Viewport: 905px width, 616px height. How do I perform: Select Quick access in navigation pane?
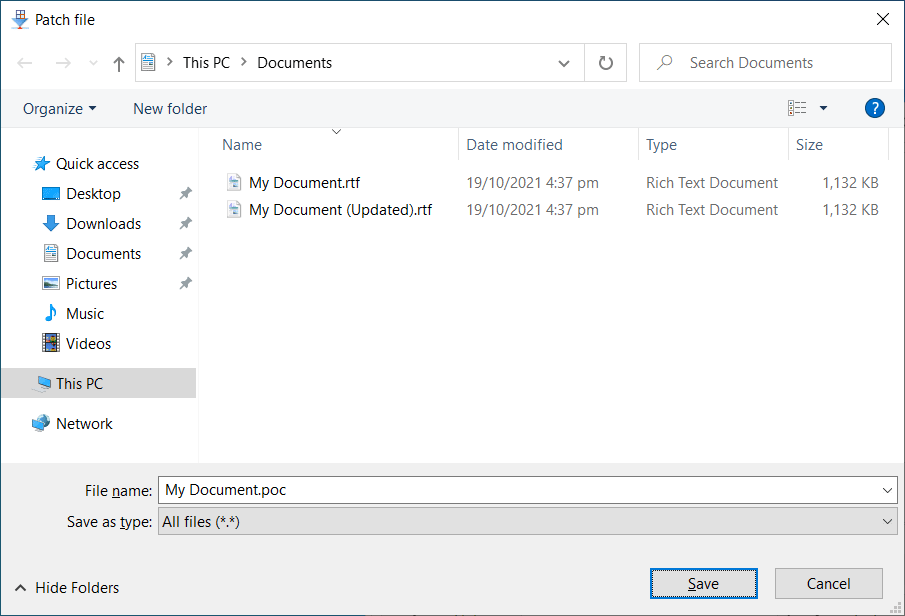click(x=98, y=164)
